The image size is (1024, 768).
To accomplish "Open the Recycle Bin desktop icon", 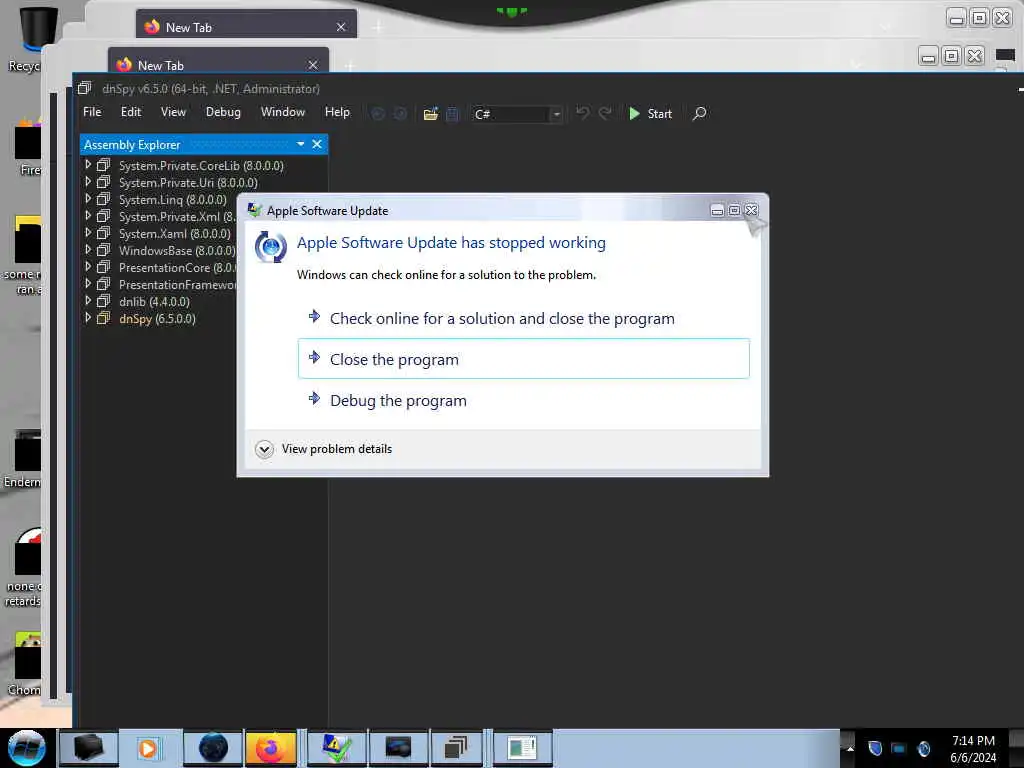I will click(x=29, y=39).
